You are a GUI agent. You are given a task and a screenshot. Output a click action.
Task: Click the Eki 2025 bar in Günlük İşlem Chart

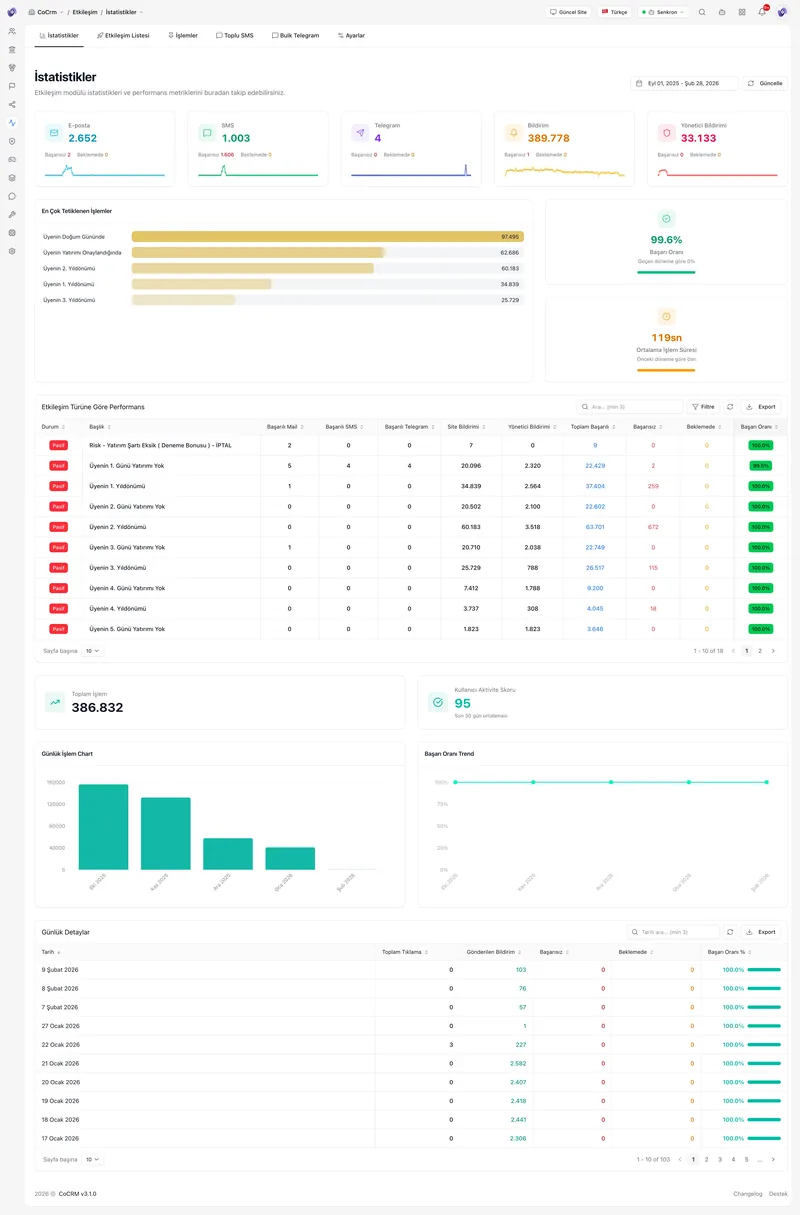pyautogui.click(x=103, y=827)
